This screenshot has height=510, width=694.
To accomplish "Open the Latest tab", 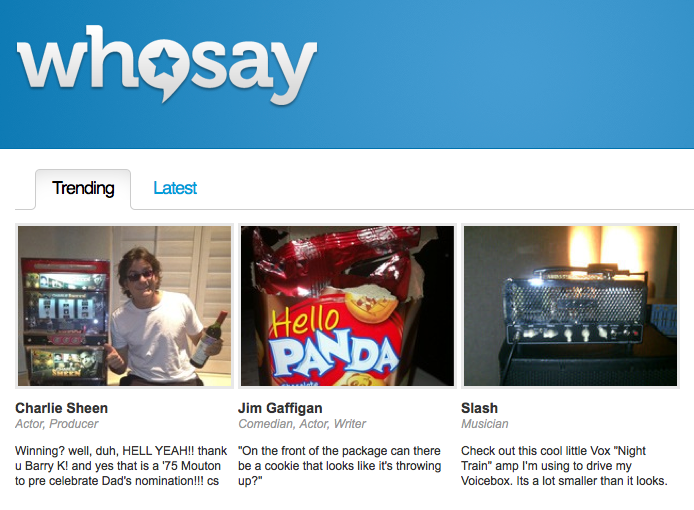I will pyautogui.click(x=175, y=188).
